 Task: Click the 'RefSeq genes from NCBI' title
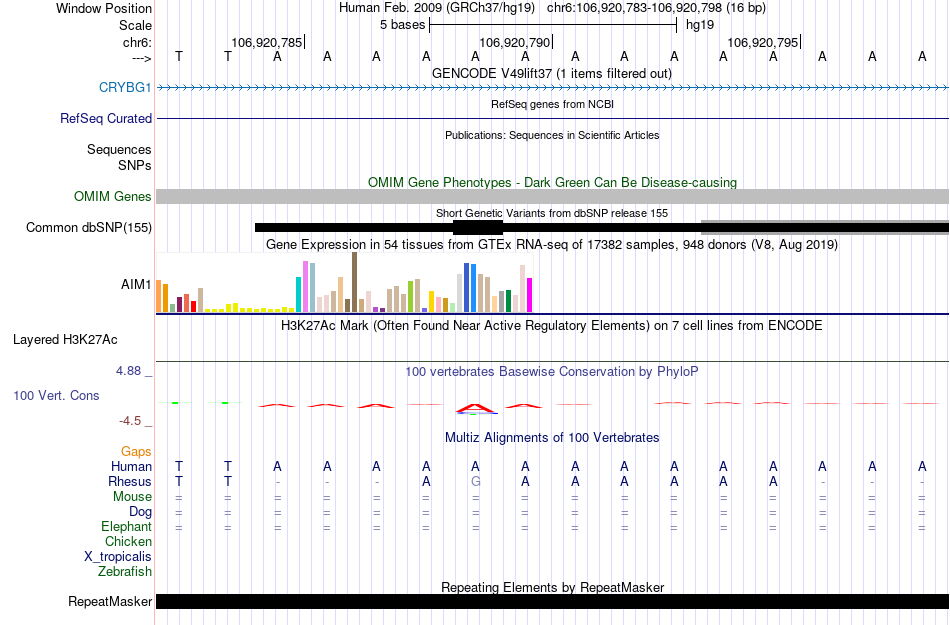tap(552, 104)
